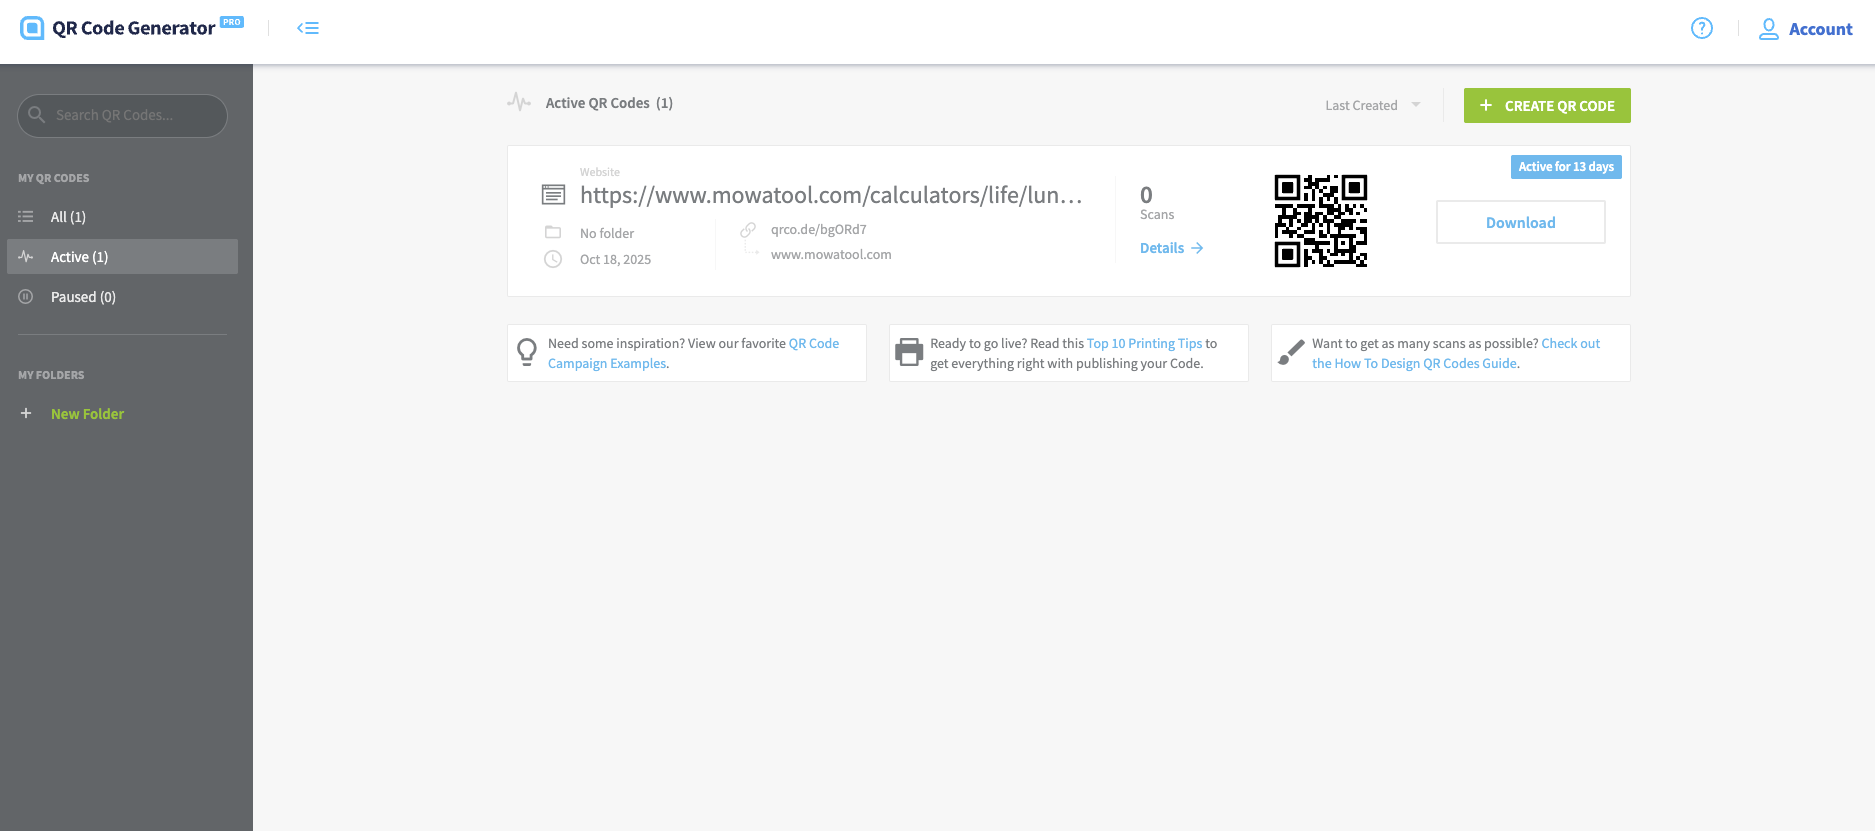This screenshot has width=1875, height=831.
Task: Click the clock icon beside Oct 18, 2025
Action: (x=553, y=259)
